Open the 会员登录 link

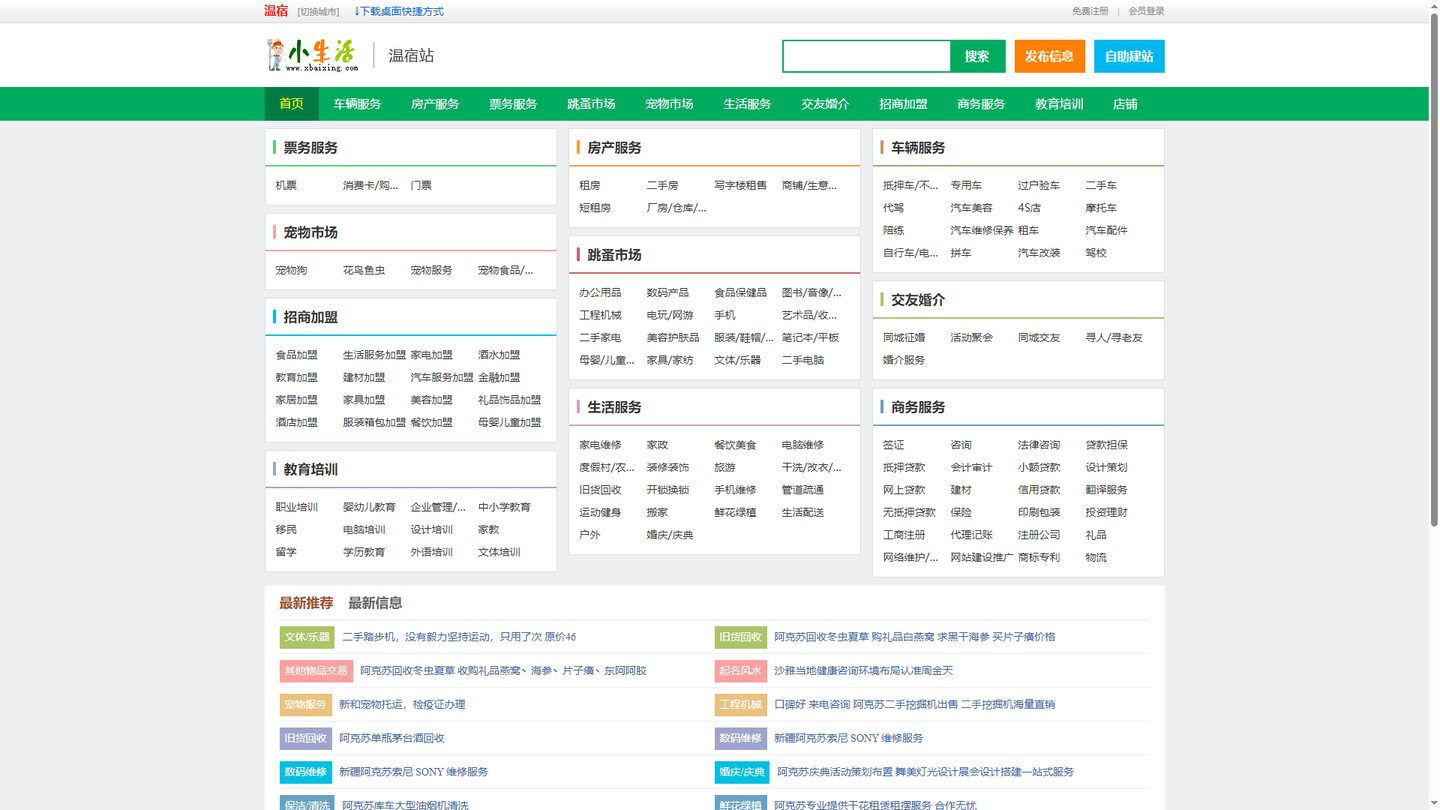1146,12
